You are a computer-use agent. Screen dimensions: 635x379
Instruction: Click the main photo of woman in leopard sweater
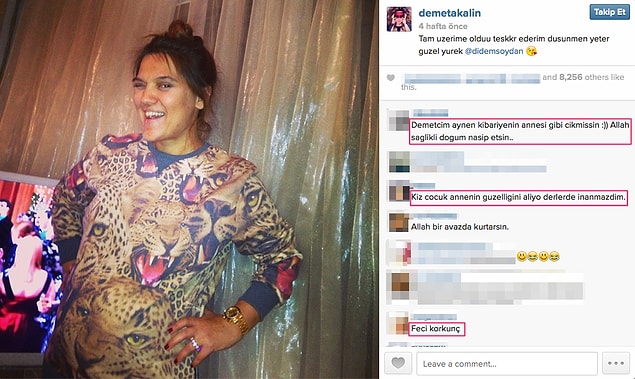[189, 190]
